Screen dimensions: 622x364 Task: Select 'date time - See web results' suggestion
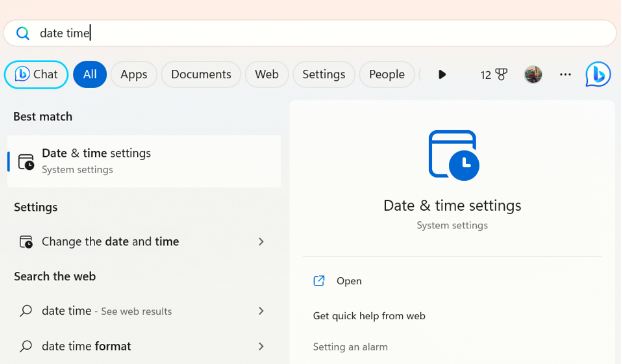click(144, 311)
